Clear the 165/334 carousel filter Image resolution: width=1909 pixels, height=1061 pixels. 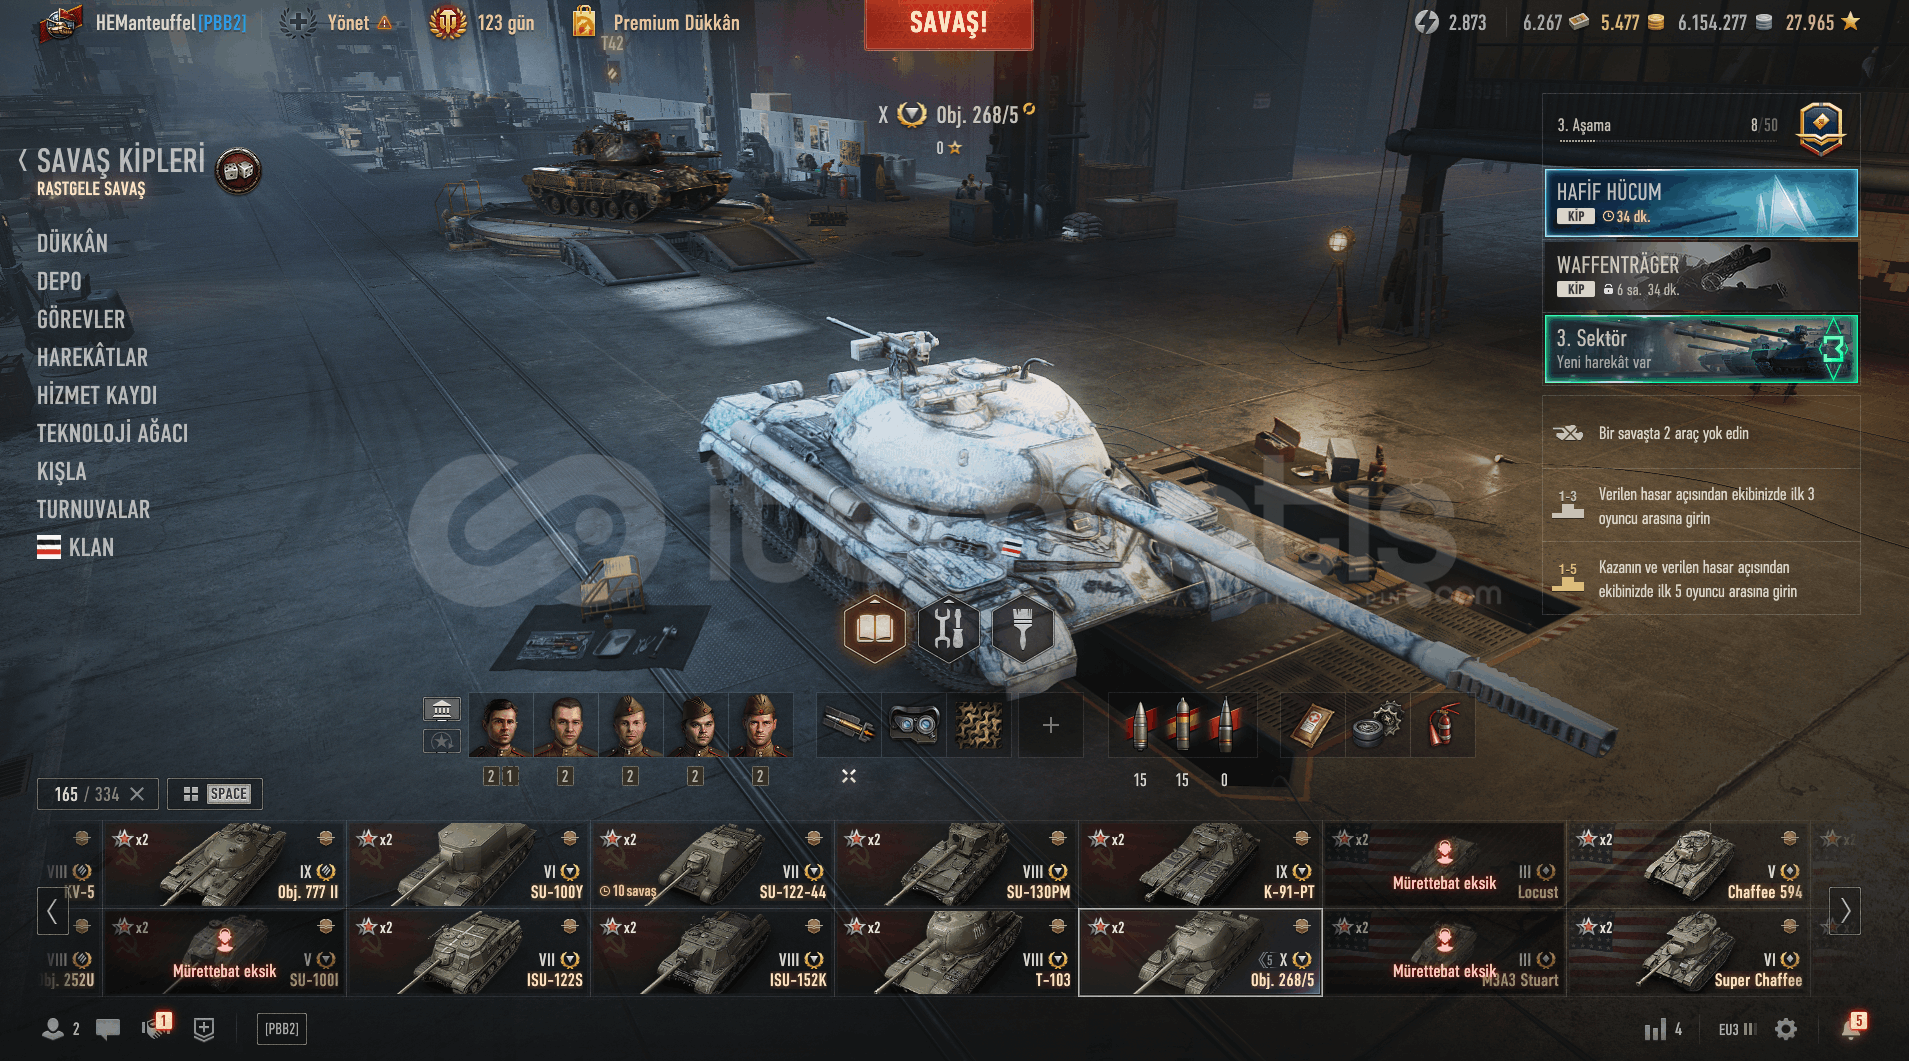[137, 794]
